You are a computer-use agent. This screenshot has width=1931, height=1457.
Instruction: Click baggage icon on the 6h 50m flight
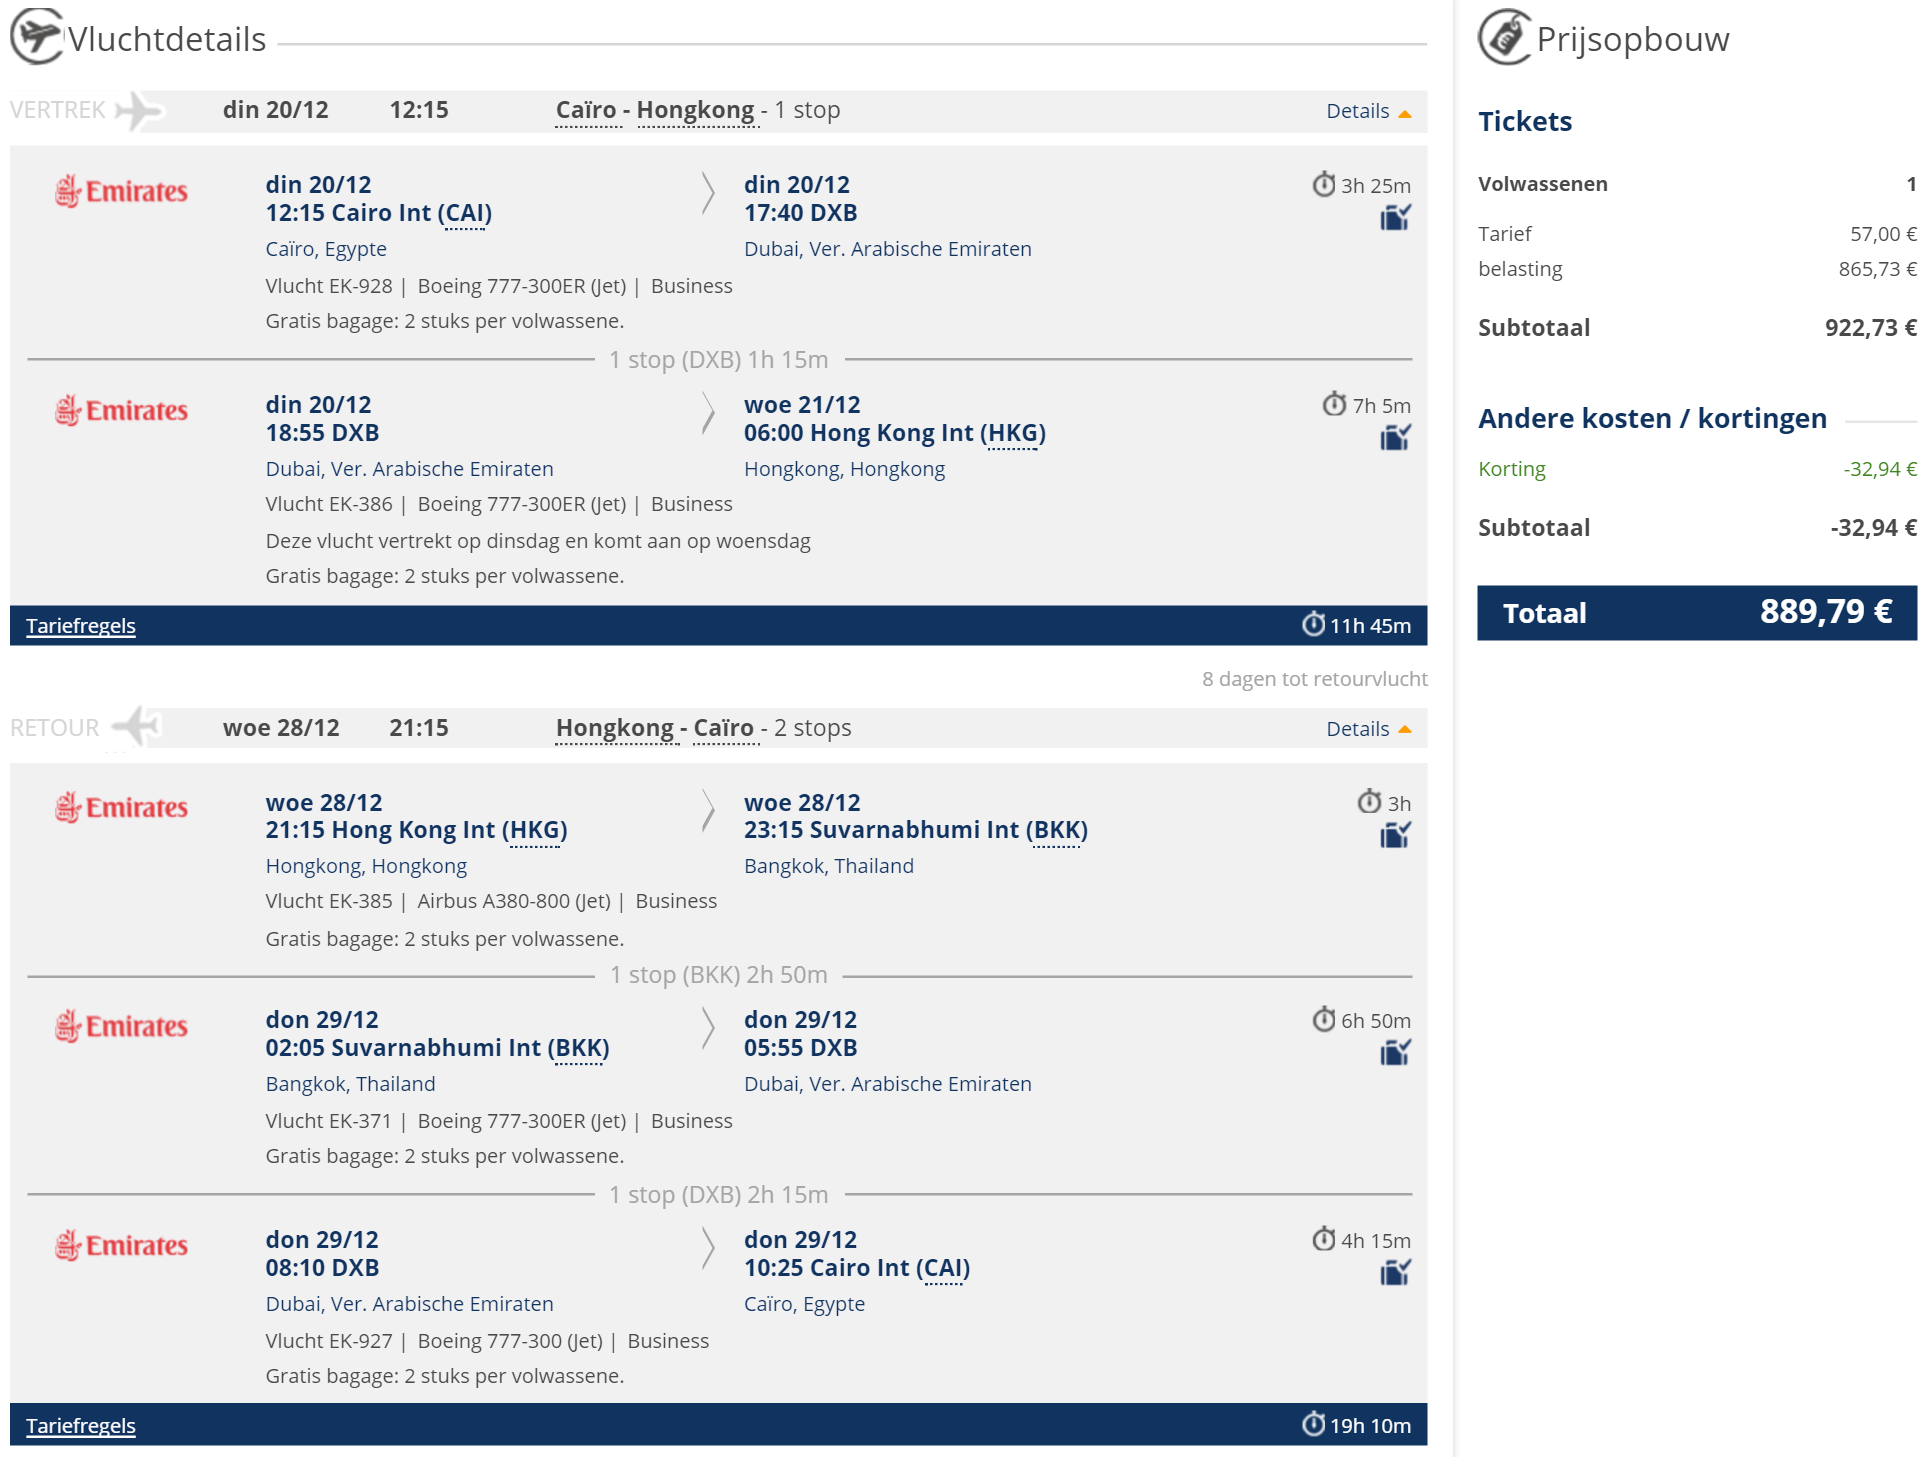click(1395, 1052)
